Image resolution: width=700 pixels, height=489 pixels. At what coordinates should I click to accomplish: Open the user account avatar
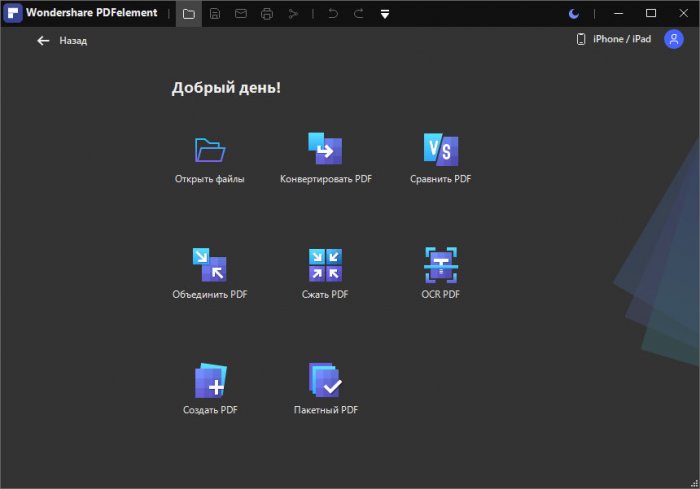(x=674, y=39)
